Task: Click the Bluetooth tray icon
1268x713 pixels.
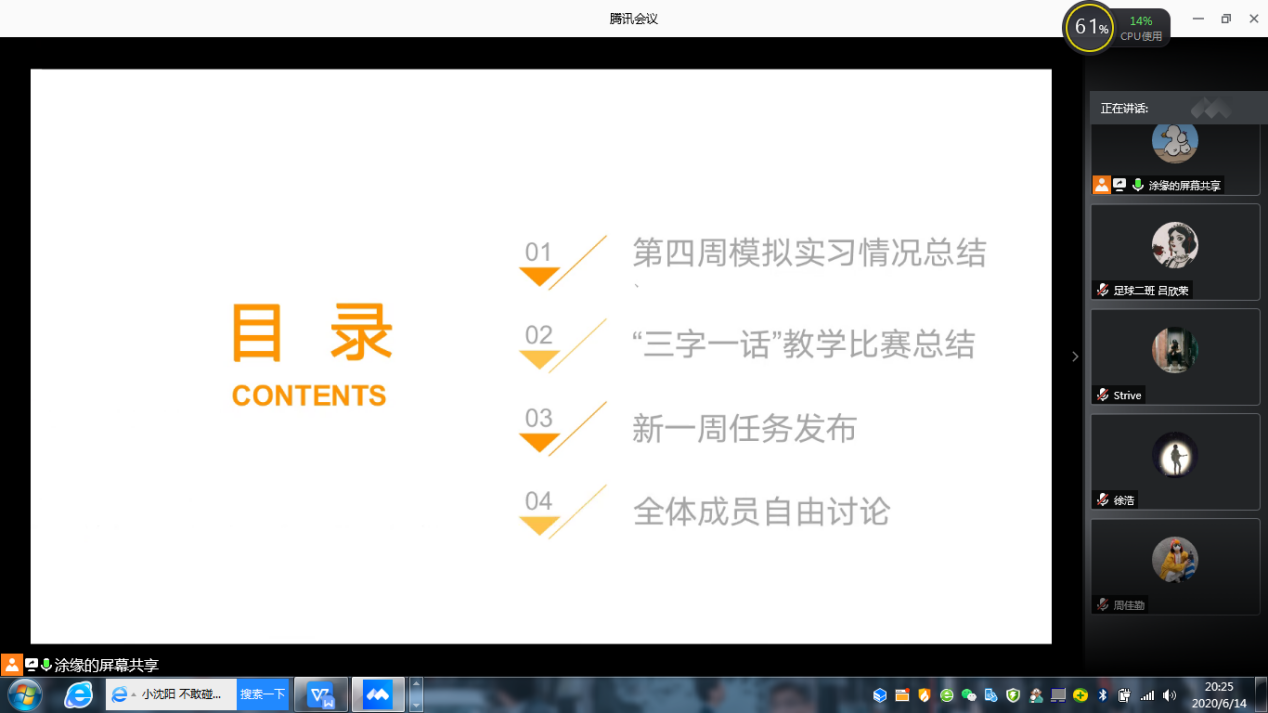Action: coord(1103,695)
